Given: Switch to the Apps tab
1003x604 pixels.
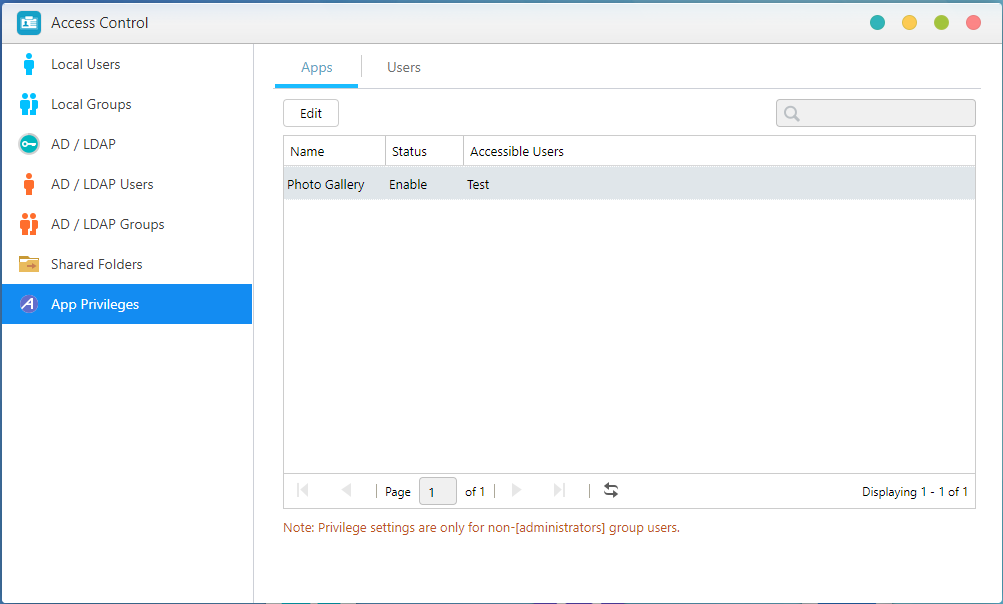Looking at the screenshot, I should click(x=317, y=68).
